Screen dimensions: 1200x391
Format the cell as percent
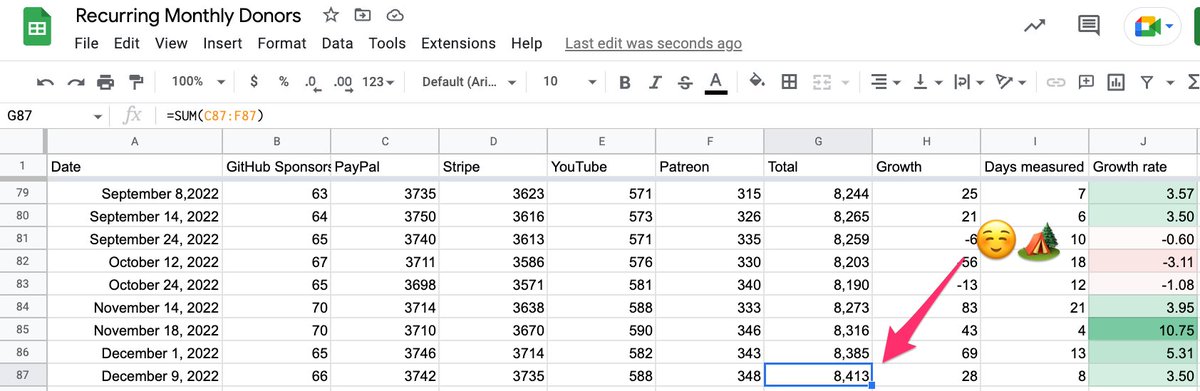284,82
